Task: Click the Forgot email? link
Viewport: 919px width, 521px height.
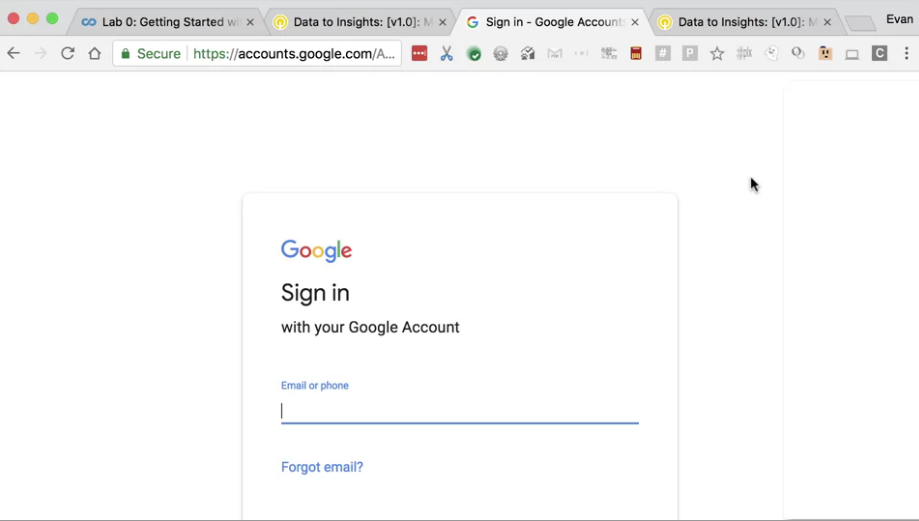Action: [x=322, y=467]
